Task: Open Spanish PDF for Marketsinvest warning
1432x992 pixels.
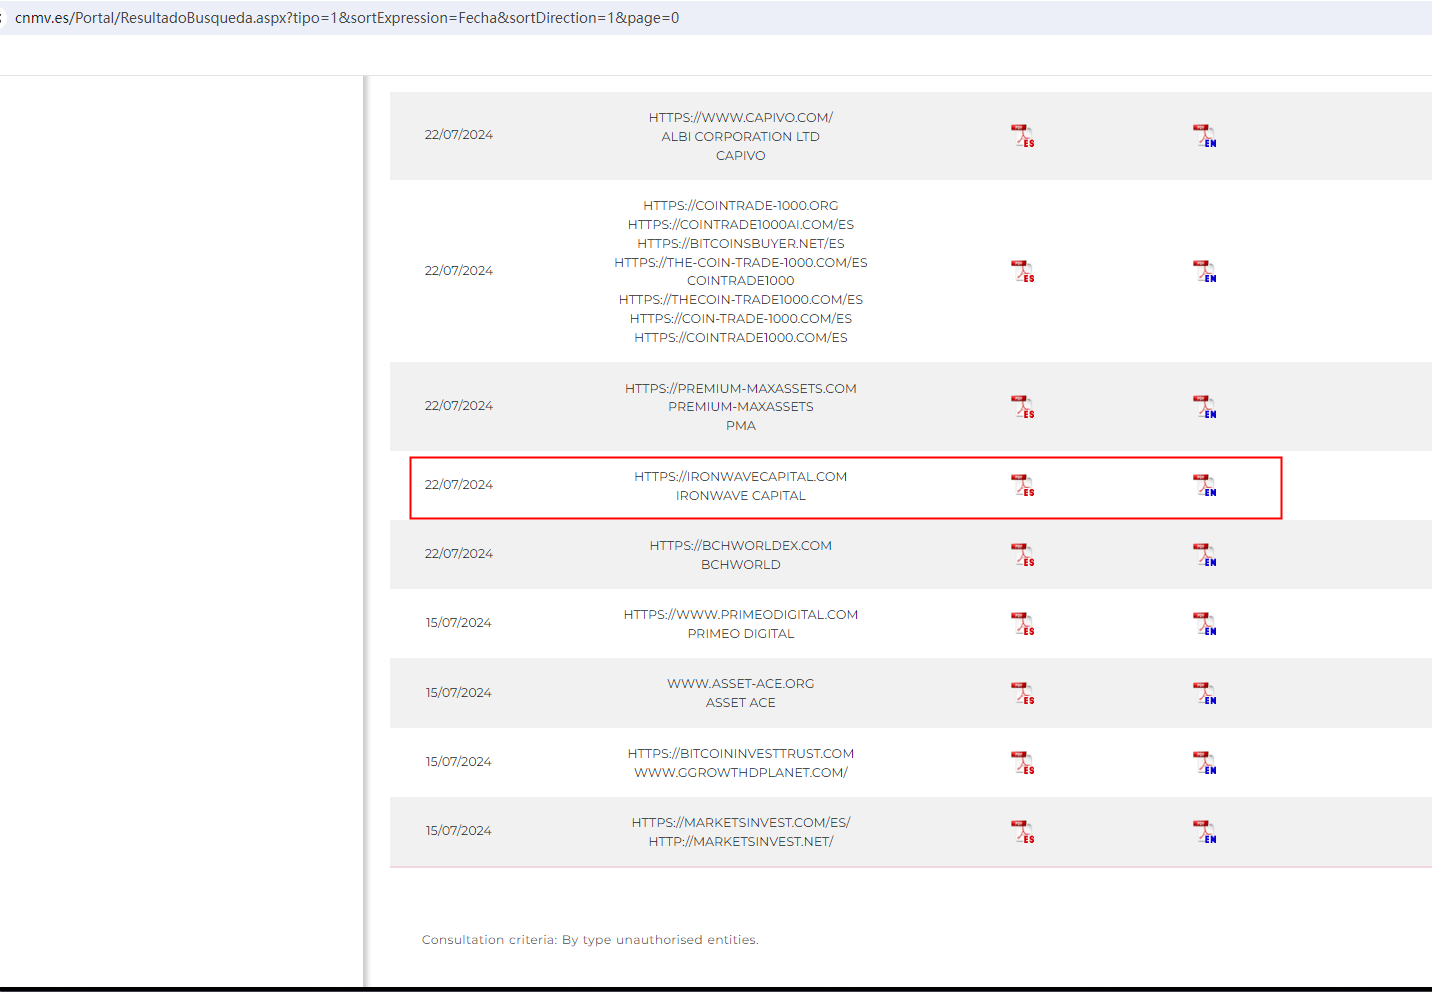Action: (x=1022, y=832)
